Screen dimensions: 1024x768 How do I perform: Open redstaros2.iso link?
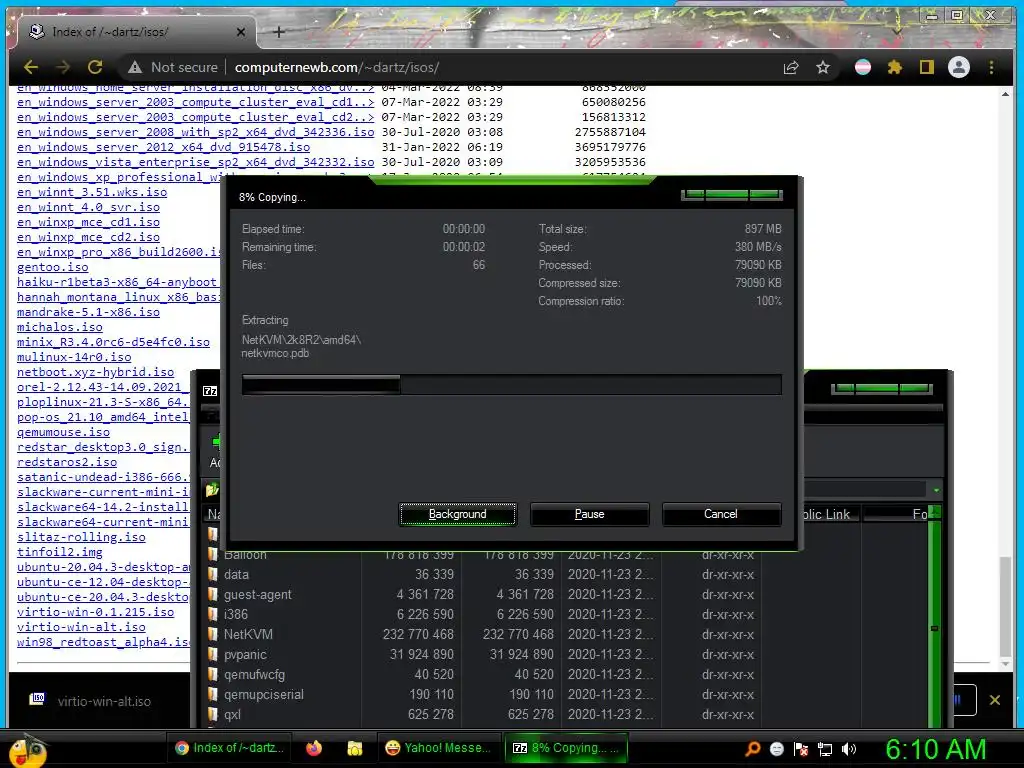pyautogui.click(x=67, y=462)
